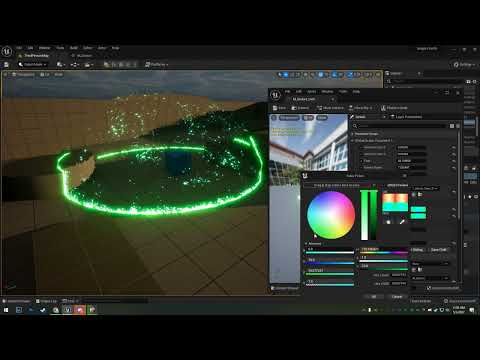Click the saturation vertical bar
The width and height of the screenshot is (480, 360).
click(364, 215)
